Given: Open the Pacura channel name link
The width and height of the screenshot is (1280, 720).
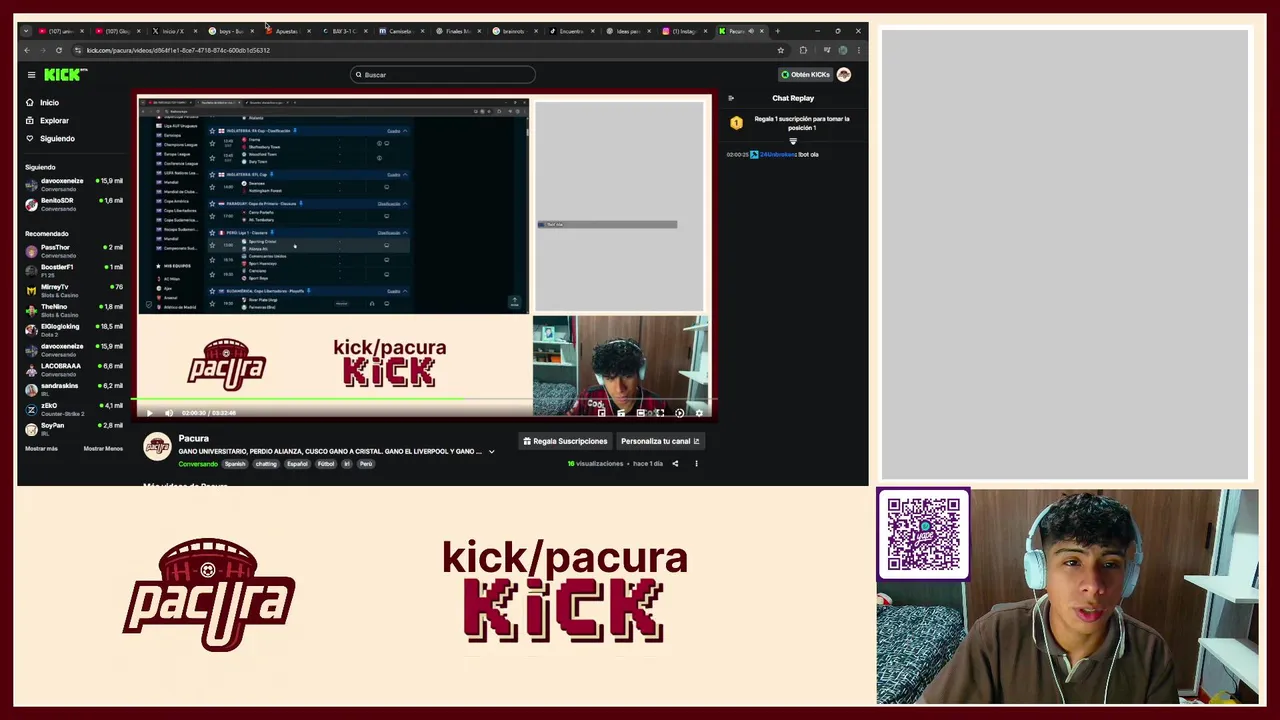Looking at the screenshot, I should point(193,438).
